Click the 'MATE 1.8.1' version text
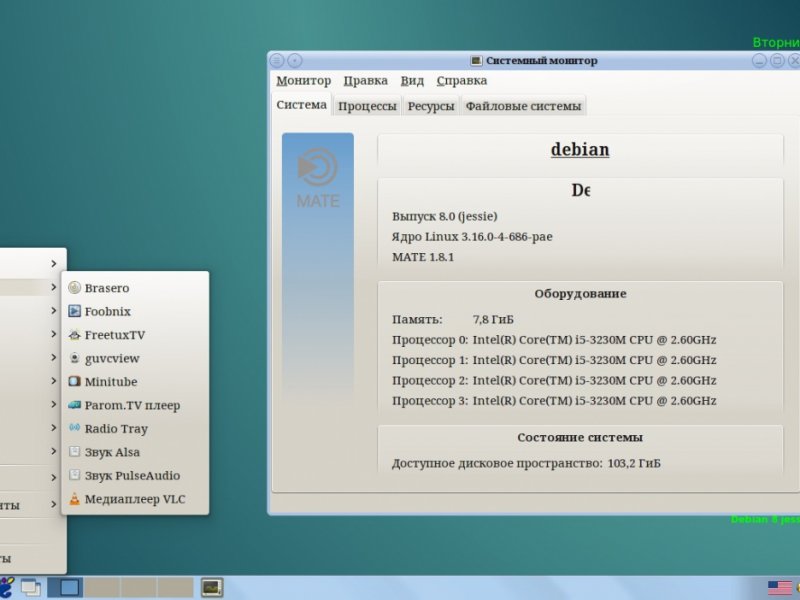This screenshot has width=800, height=600. coord(422,257)
